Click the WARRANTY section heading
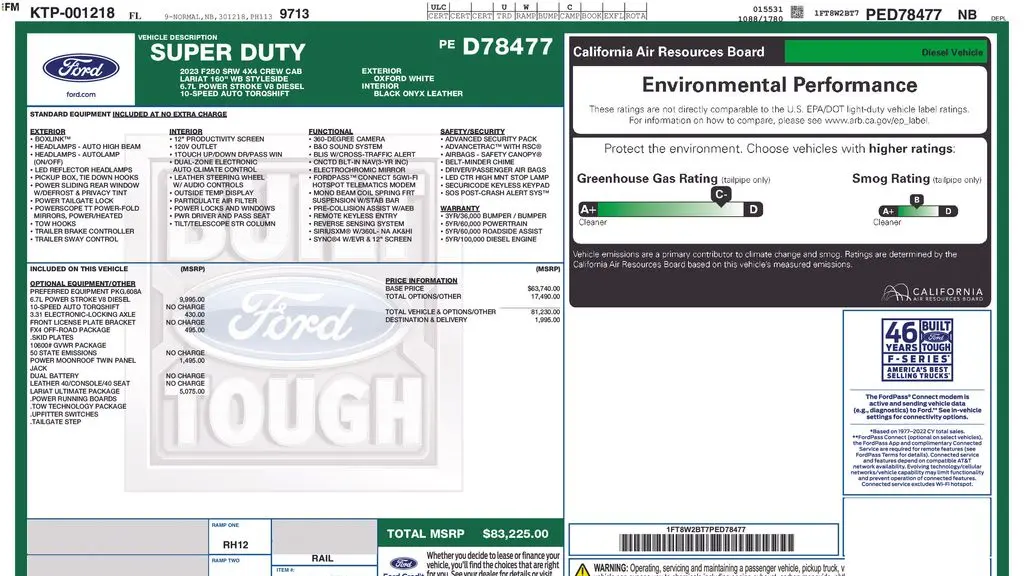The height and width of the screenshot is (576, 1024). point(460,208)
